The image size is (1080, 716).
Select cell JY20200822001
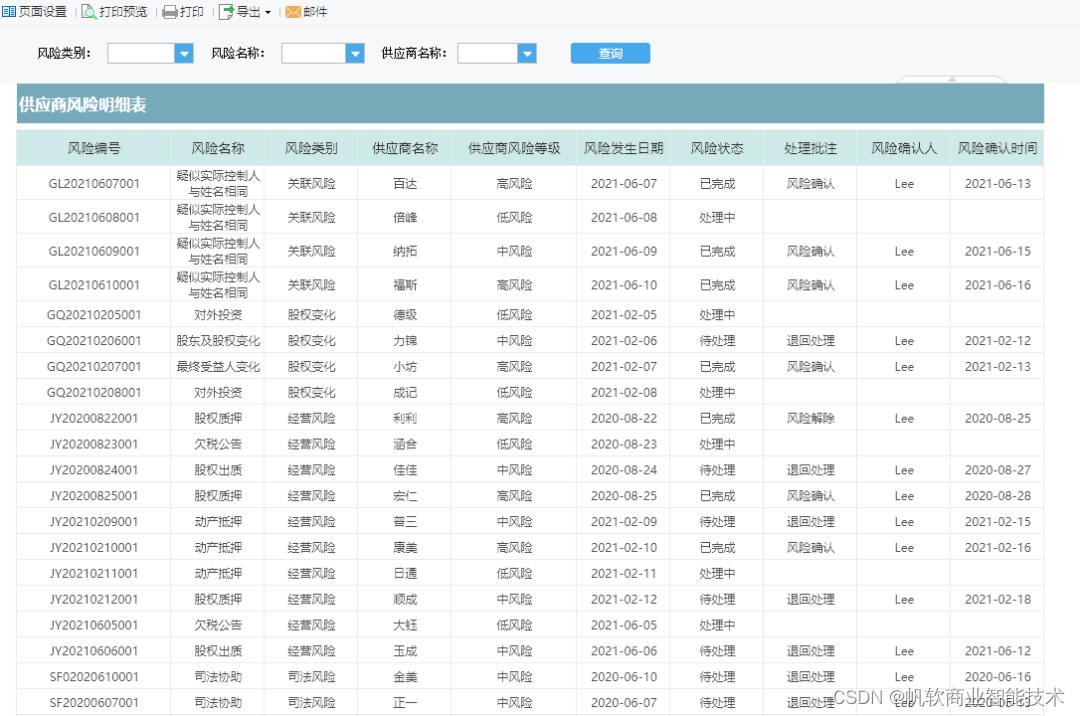tap(94, 419)
